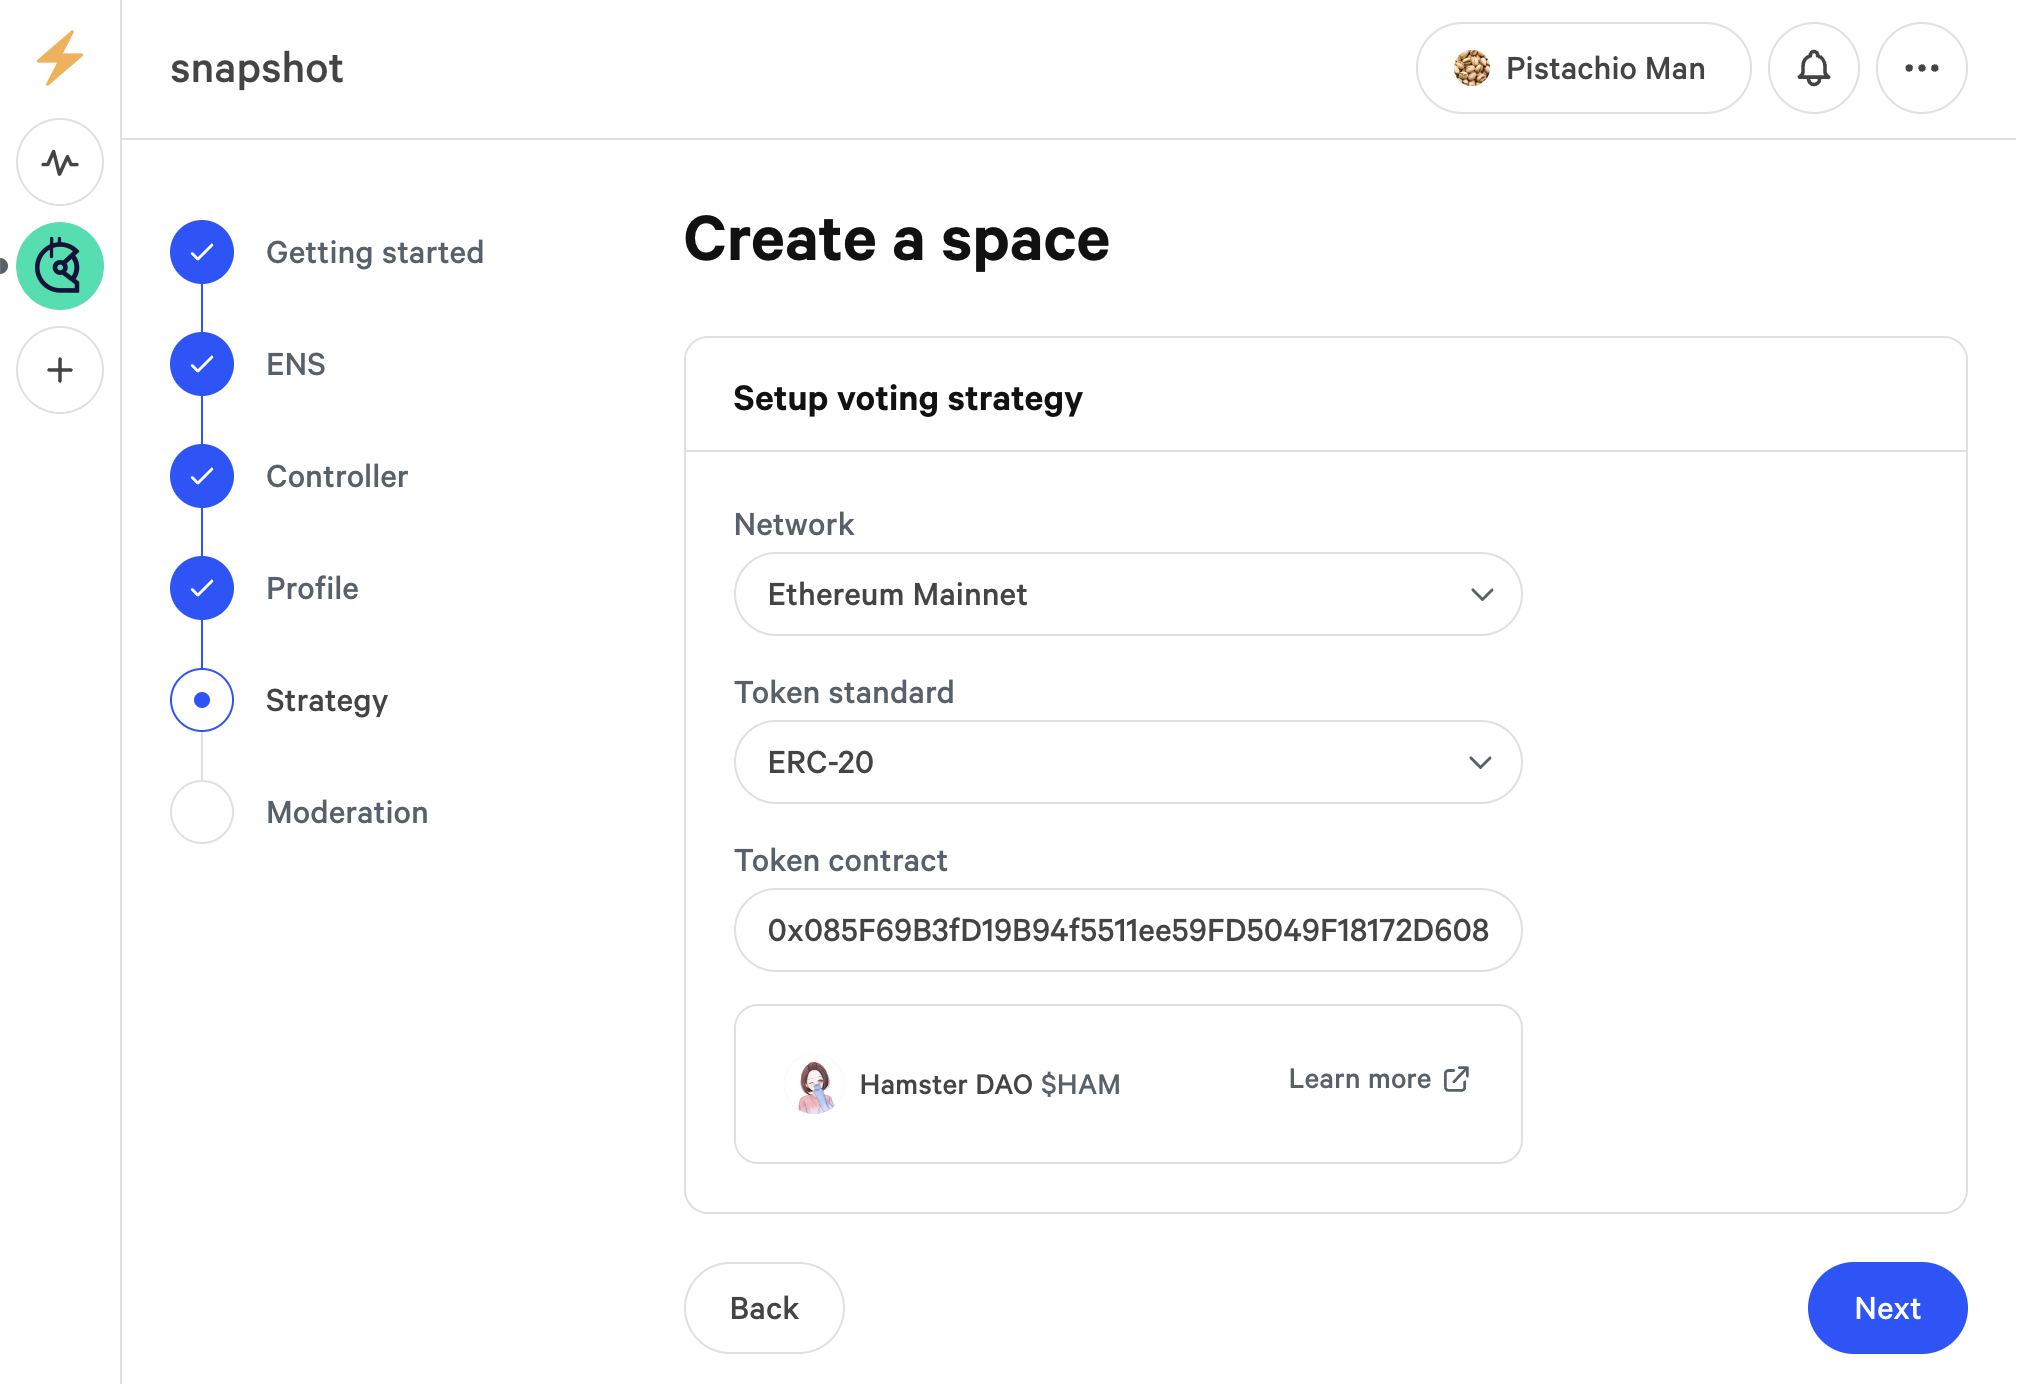
Task: Open notifications bell icon
Action: click(1813, 68)
